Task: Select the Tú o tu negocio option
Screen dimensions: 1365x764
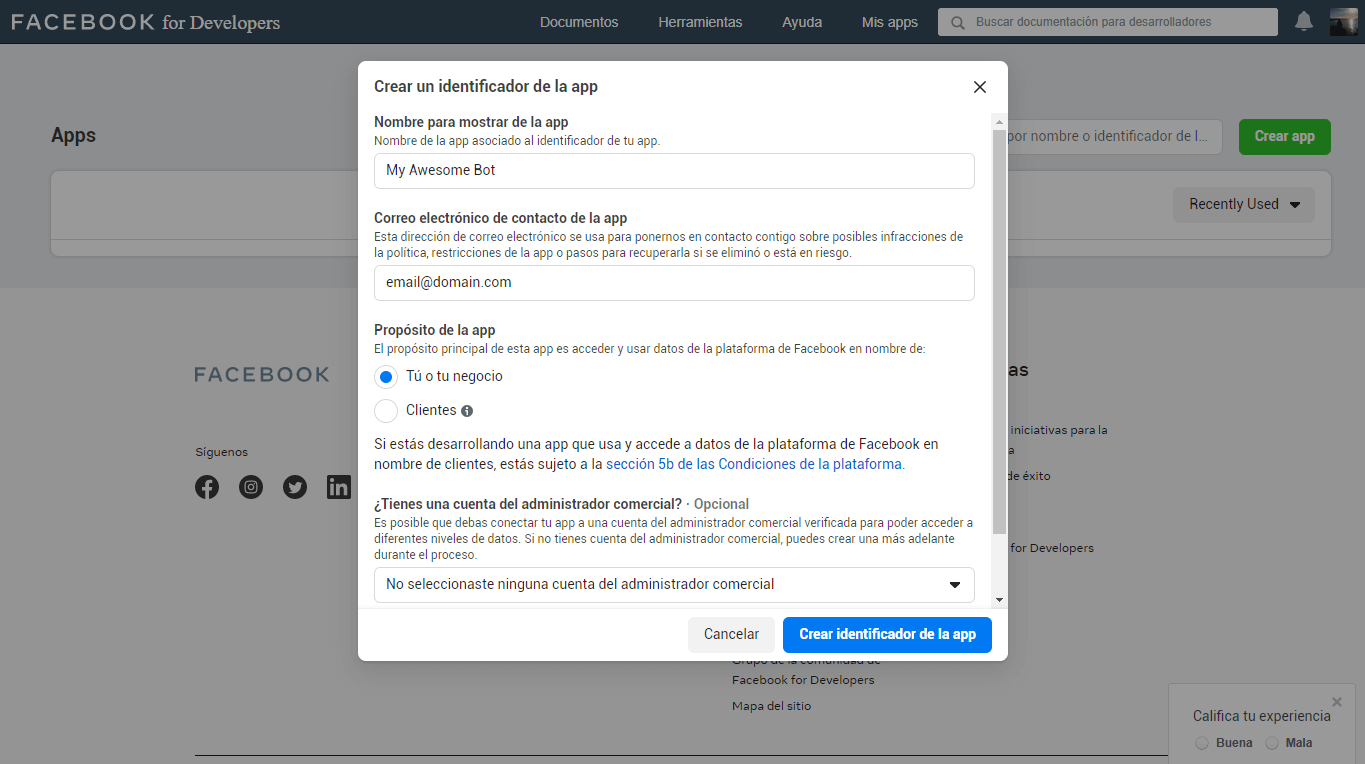Action: point(386,377)
